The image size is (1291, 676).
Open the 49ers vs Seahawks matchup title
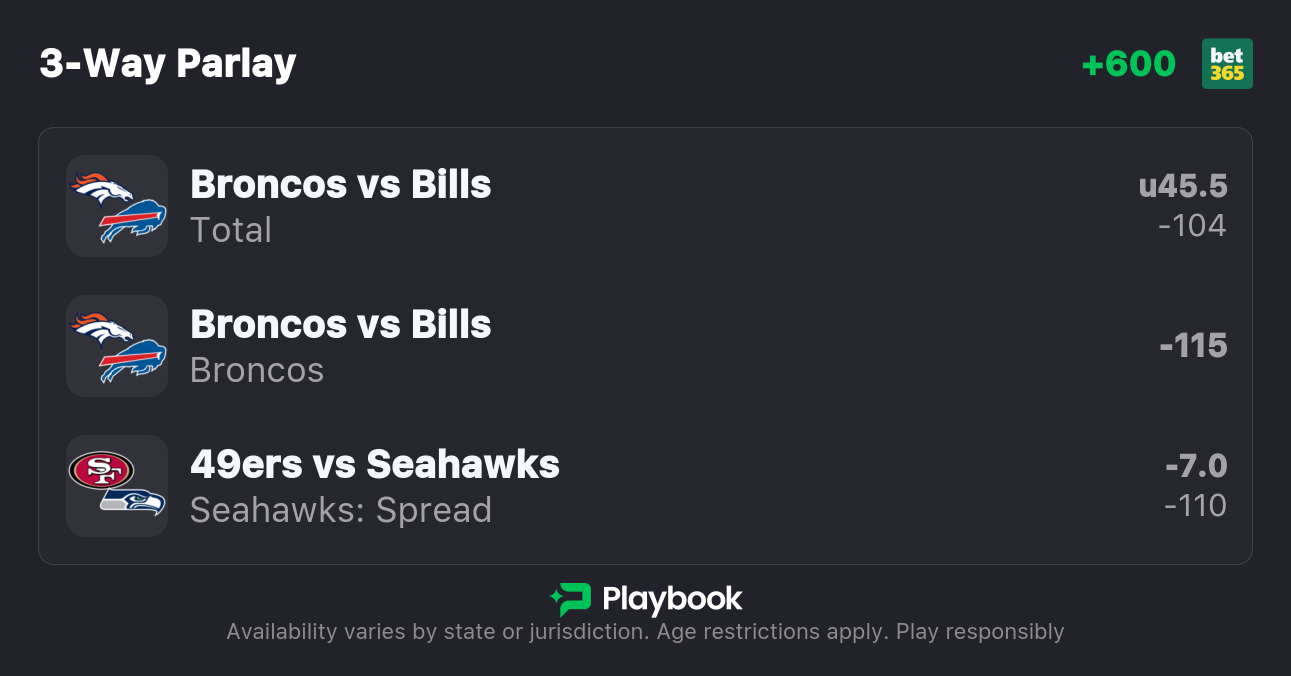[x=374, y=465]
